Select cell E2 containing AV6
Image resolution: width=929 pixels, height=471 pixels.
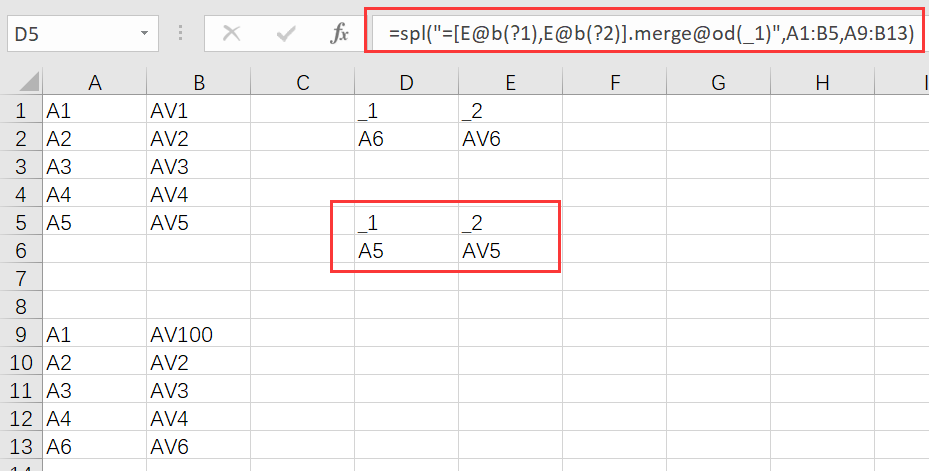point(510,138)
